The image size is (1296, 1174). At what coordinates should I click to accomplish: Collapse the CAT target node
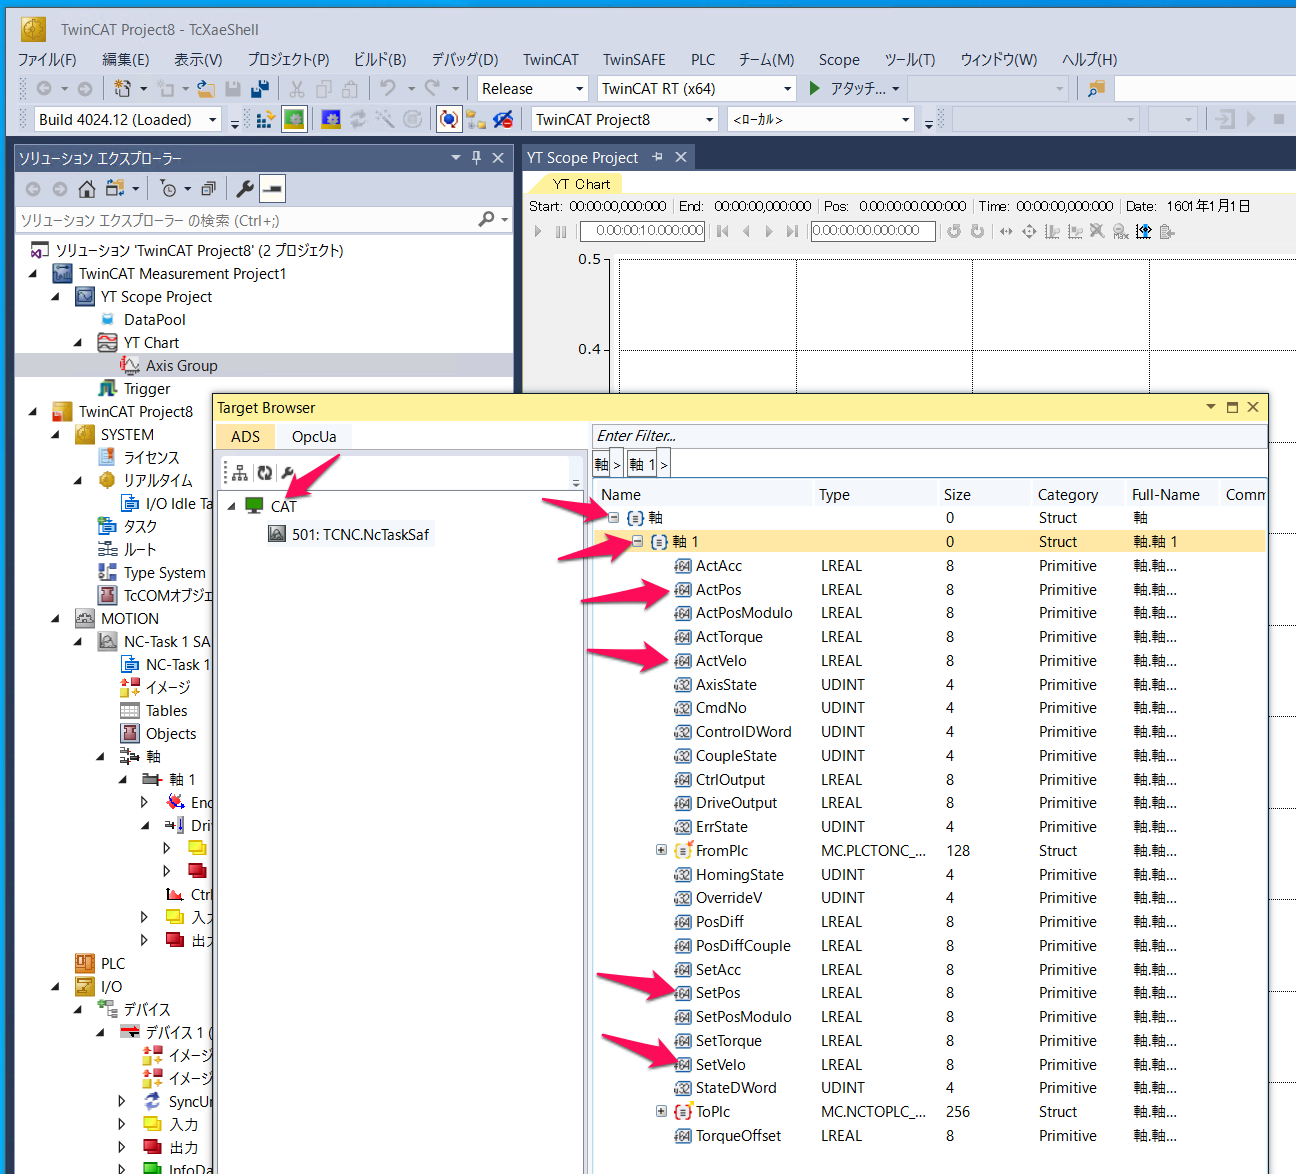tap(232, 506)
